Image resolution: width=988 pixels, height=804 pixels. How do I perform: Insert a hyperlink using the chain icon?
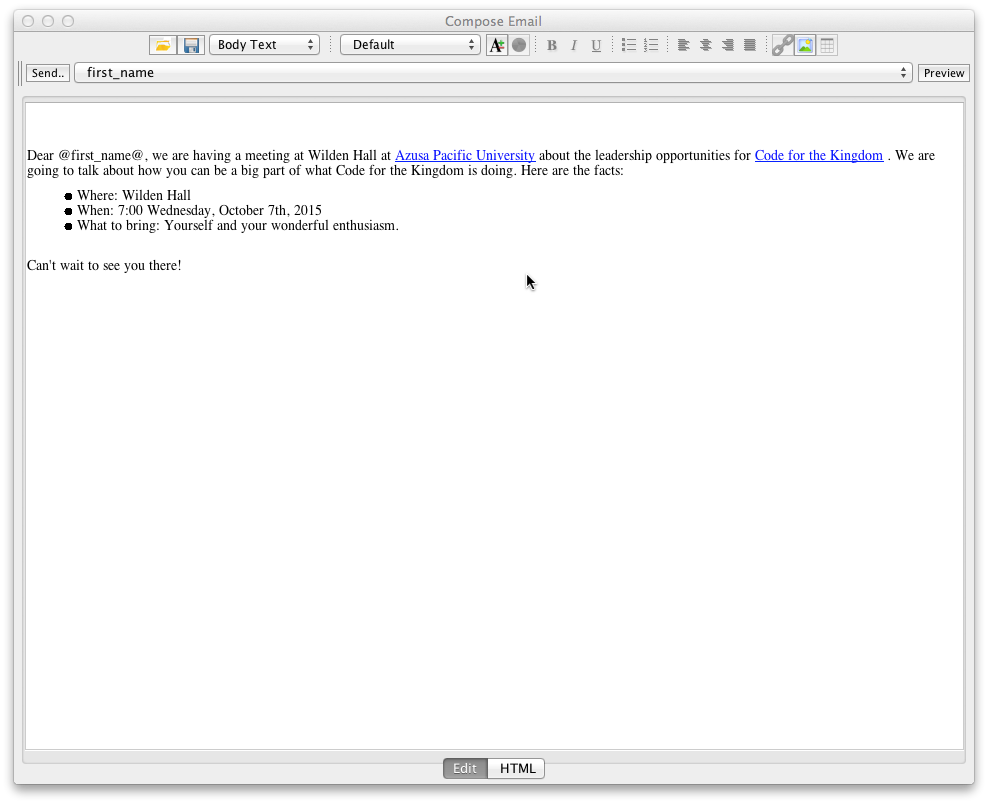click(x=782, y=44)
